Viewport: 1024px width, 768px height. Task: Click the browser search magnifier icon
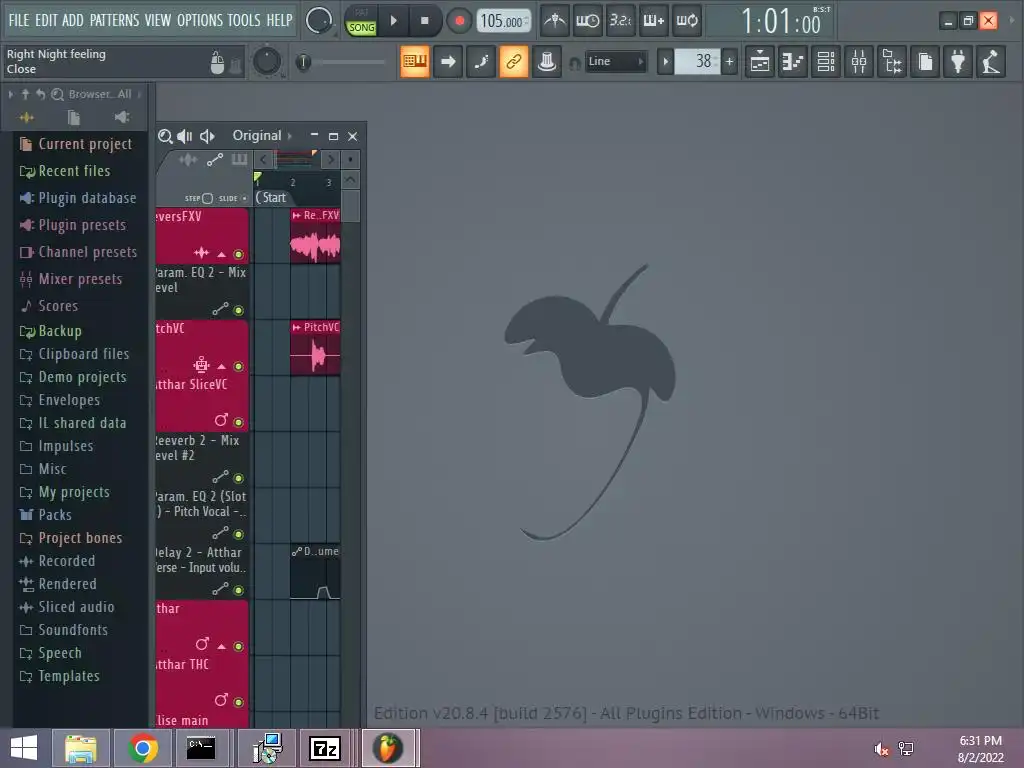pyautogui.click(x=57, y=95)
